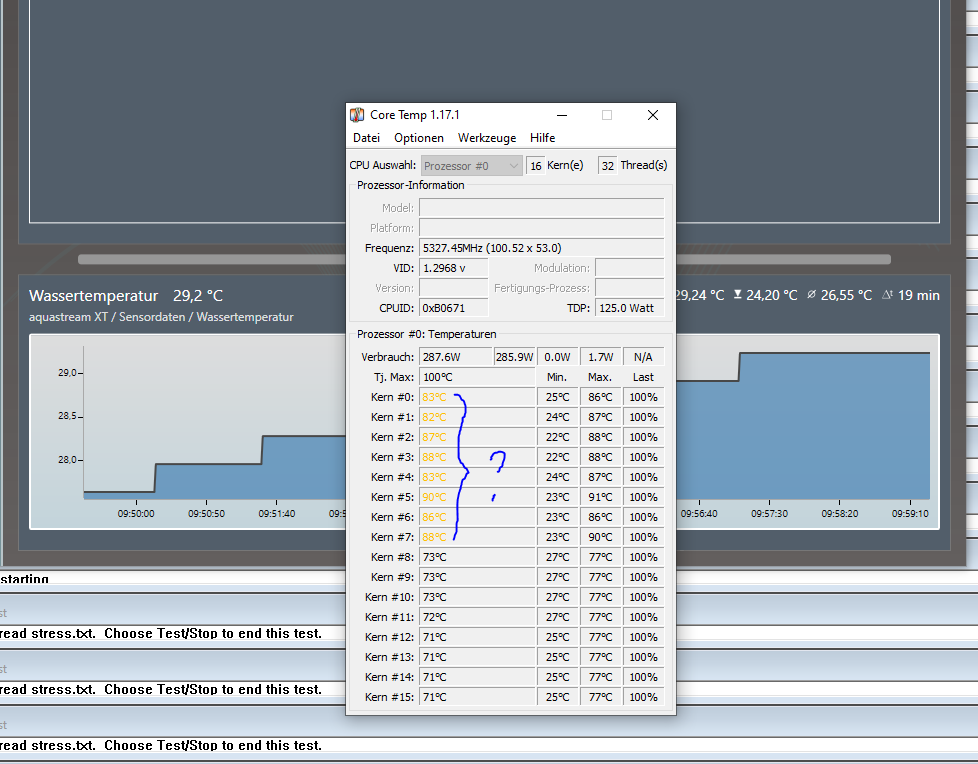978x764 pixels.
Task: Click the Max. column header
Action: point(599,377)
